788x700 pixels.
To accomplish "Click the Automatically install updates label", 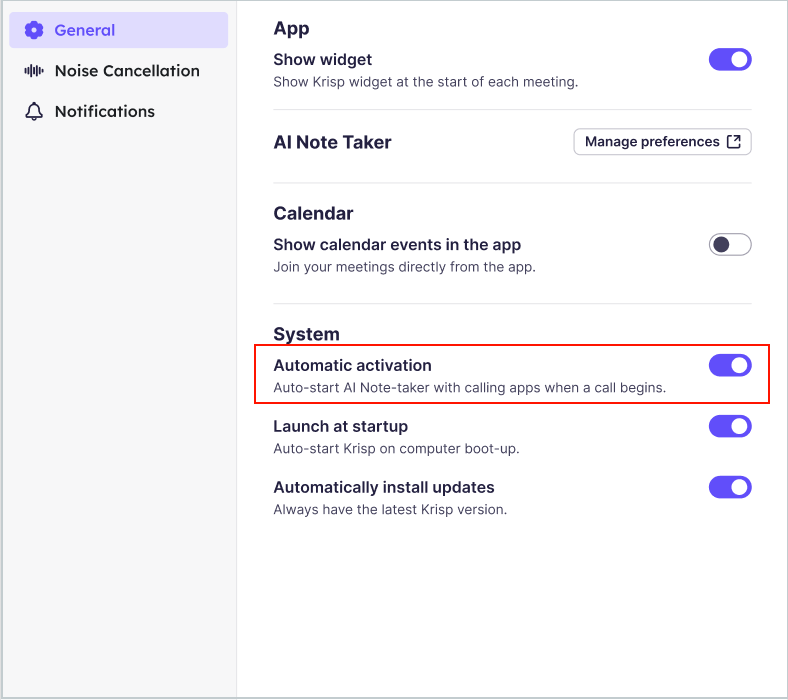I will pyautogui.click(x=384, y=487).
